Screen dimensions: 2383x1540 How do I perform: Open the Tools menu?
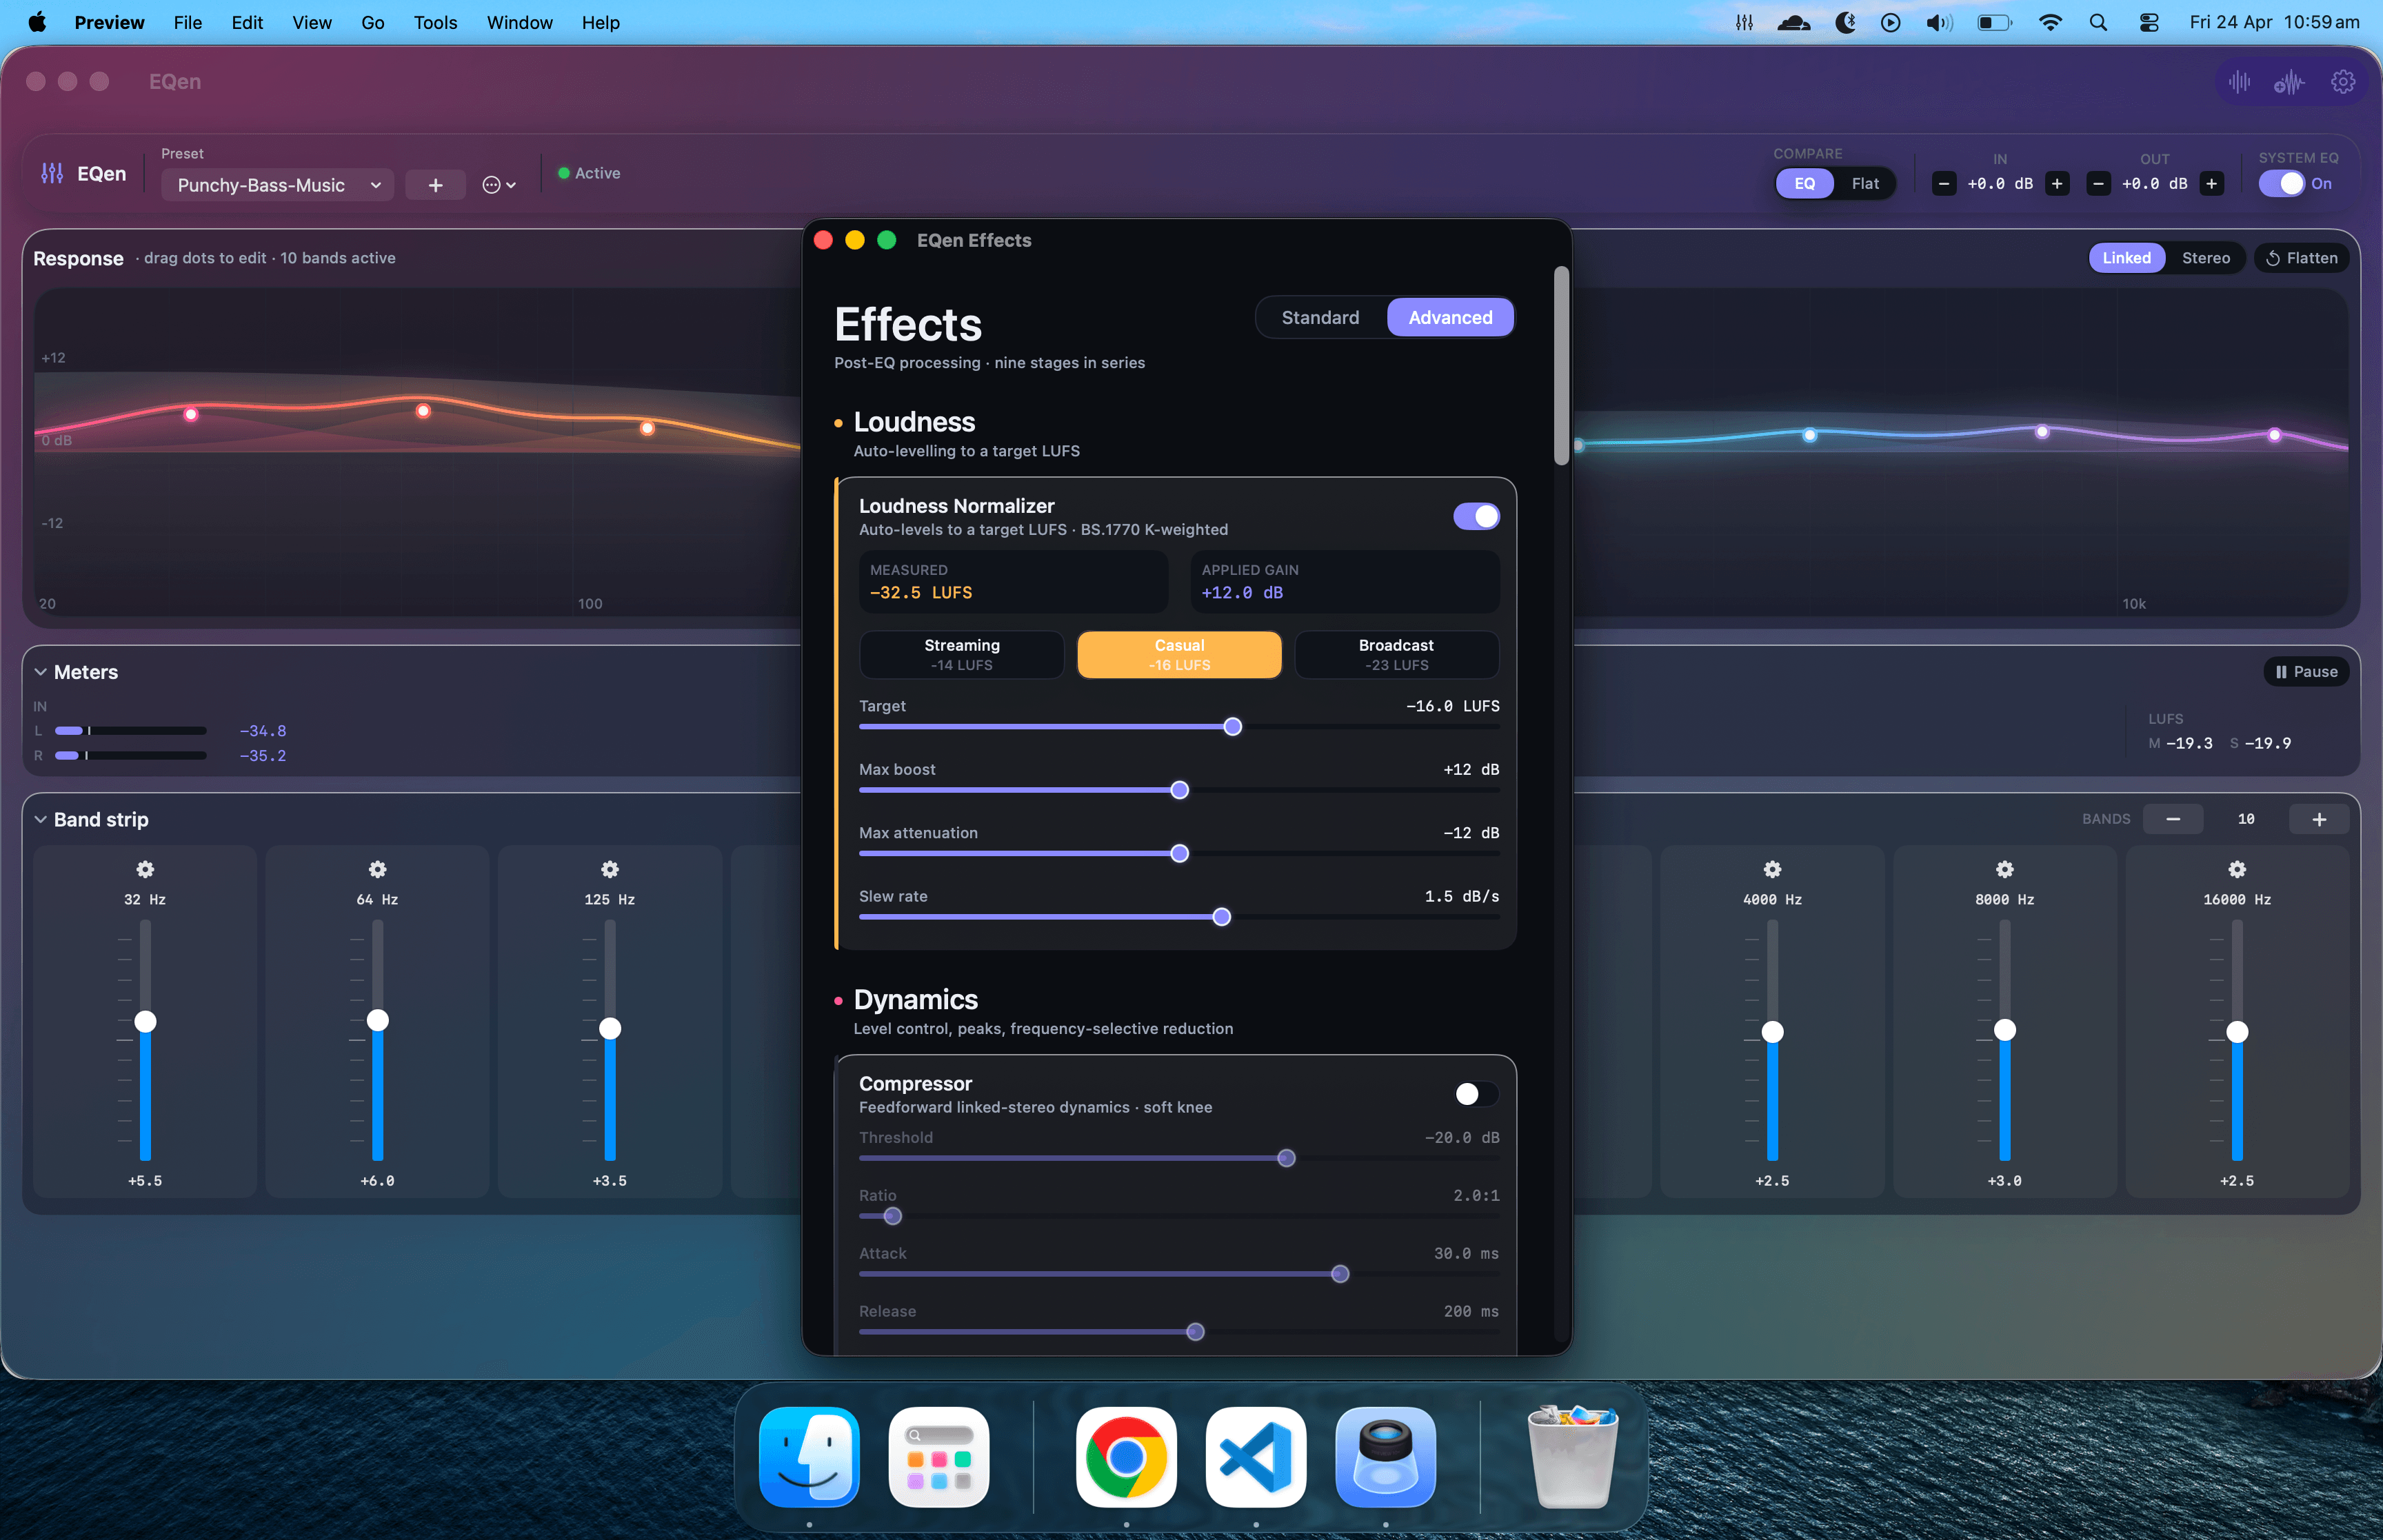435,22
